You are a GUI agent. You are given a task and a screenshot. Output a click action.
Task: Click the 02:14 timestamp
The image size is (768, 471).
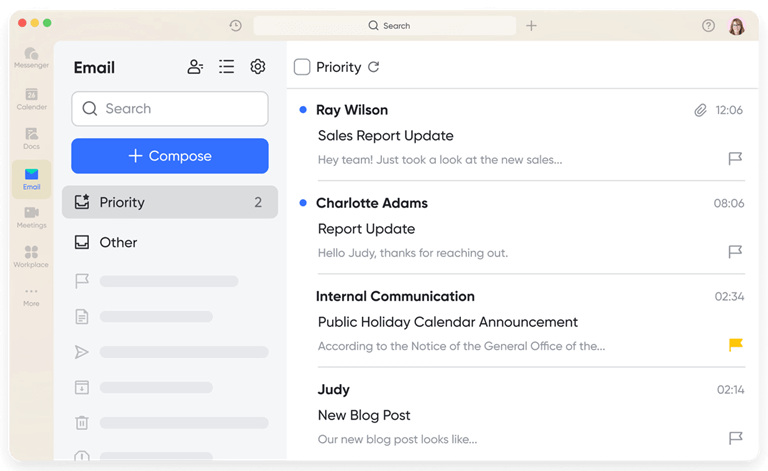pyautogui.click(x=730, y=390)
